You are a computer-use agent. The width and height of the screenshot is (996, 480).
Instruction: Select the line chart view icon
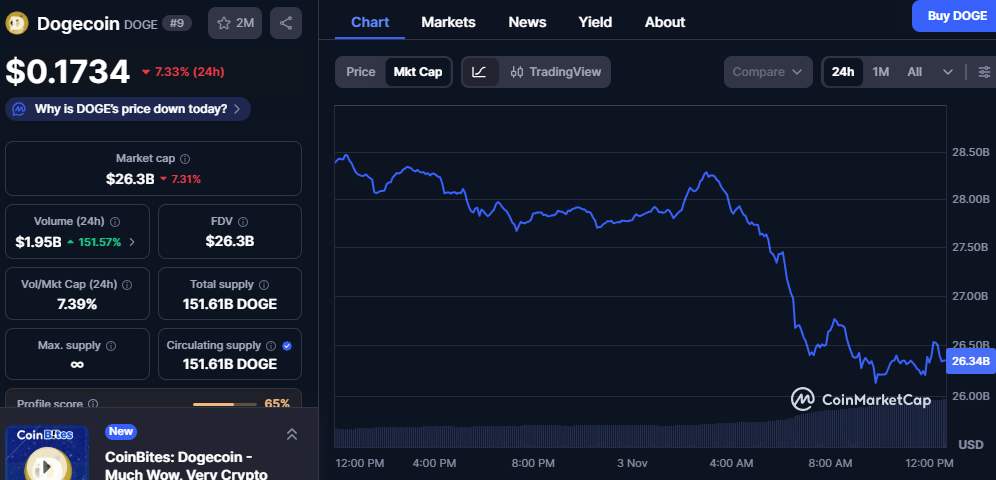click(480, 72)
